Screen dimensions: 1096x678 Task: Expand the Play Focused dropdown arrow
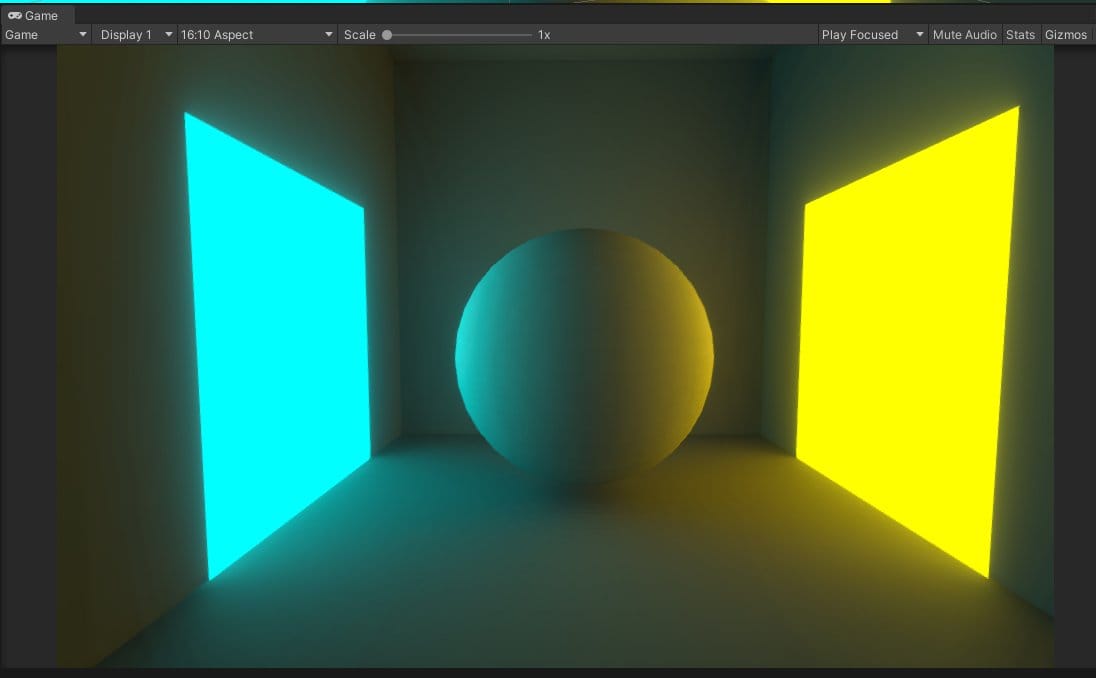point(919,34)
